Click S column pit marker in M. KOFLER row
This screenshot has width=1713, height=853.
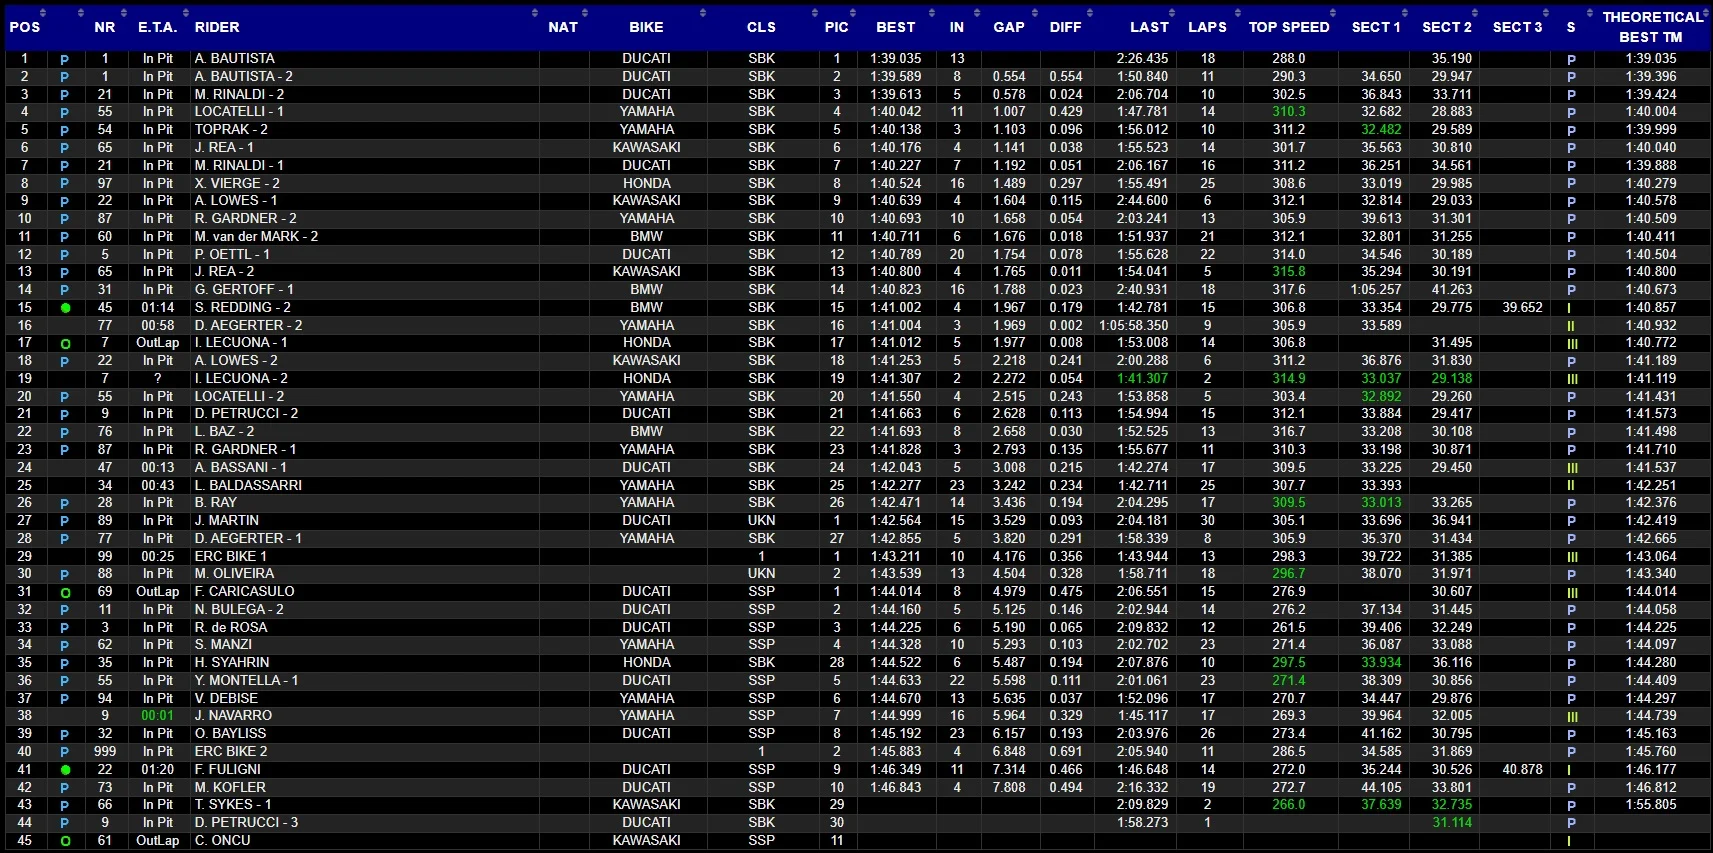click(x=1571, y=788)
